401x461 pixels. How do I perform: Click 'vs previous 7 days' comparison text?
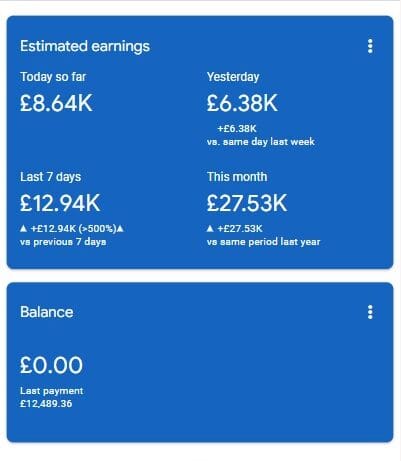pos(63,242)
